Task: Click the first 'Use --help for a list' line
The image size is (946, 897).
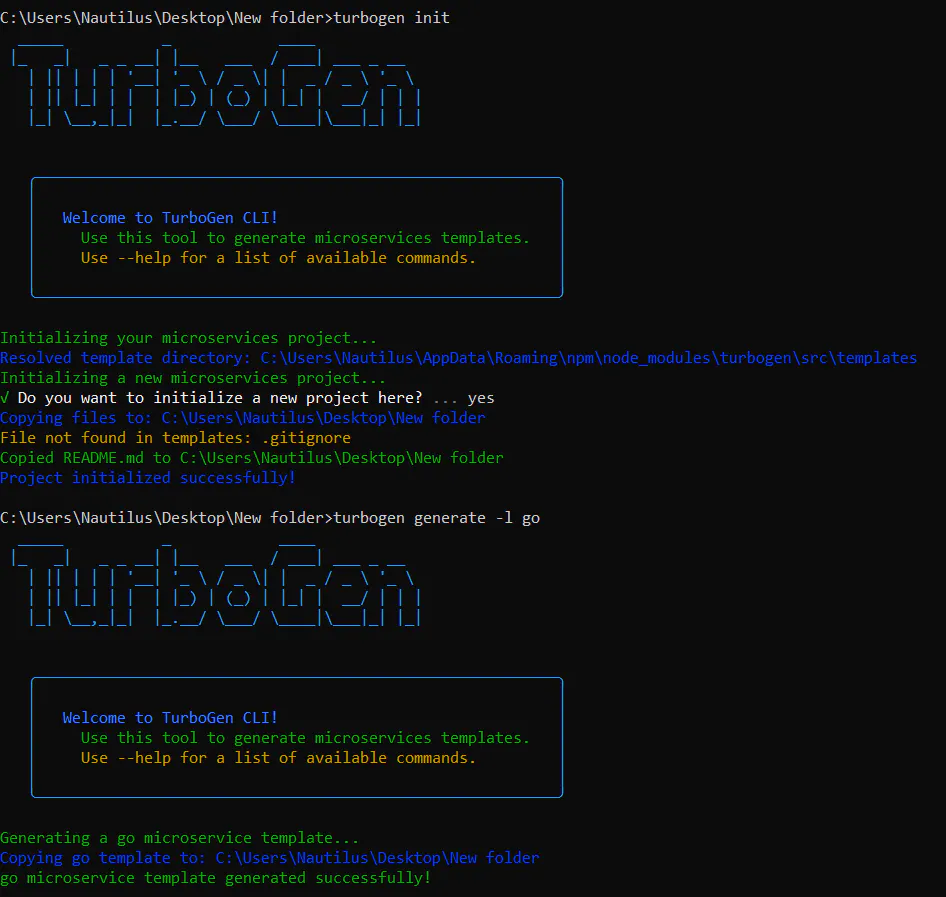Action: (x=278, y=258)
